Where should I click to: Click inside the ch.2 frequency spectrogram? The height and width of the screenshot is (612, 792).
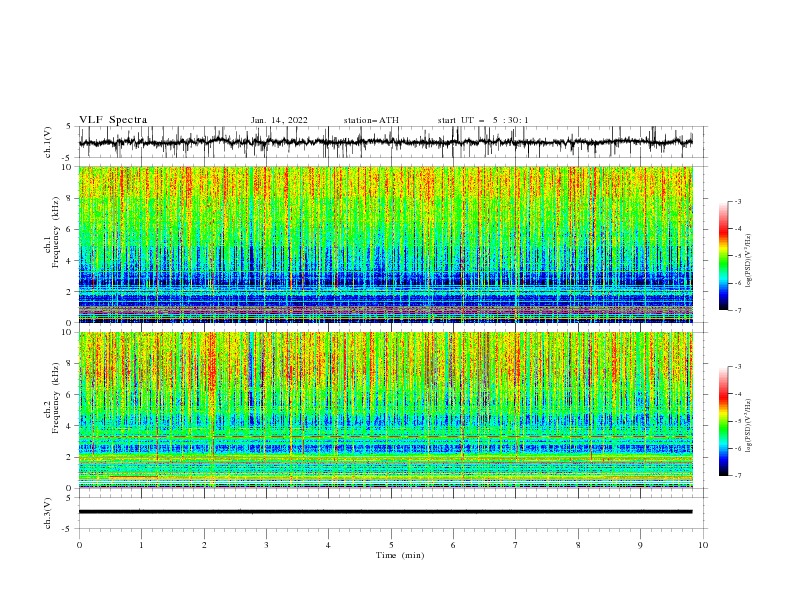click(385, 410)
